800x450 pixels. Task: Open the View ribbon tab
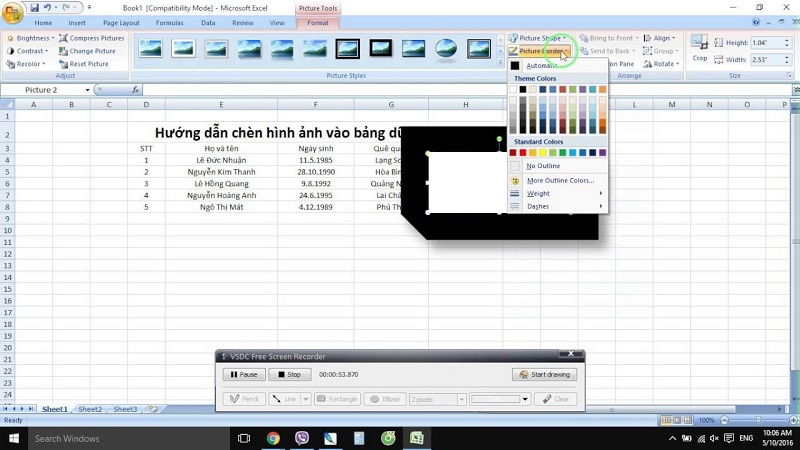tap(277, 23)
